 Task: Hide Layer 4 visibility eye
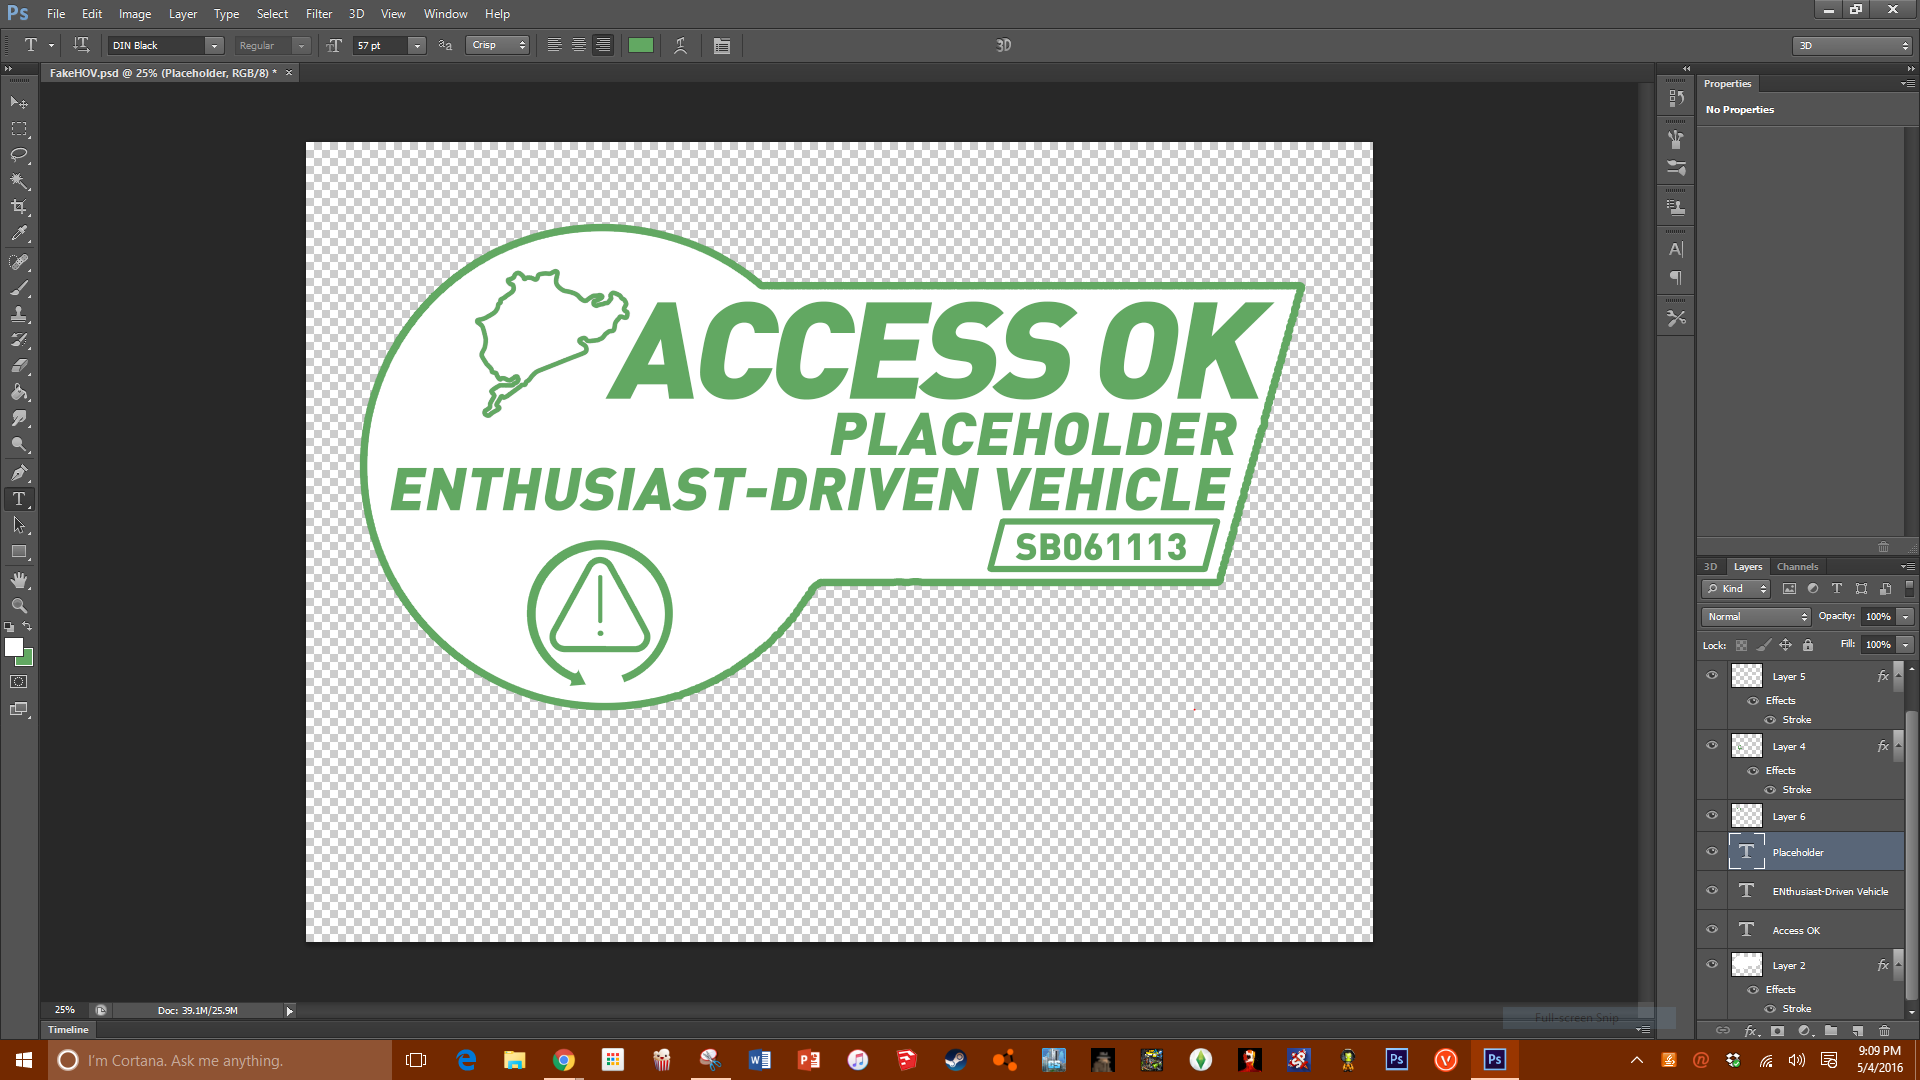tap(1712, 746)
